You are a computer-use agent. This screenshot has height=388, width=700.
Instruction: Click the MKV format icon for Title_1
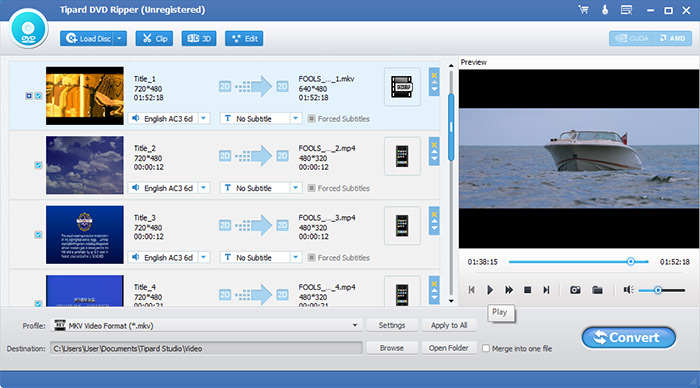click(x=402, y=87)
